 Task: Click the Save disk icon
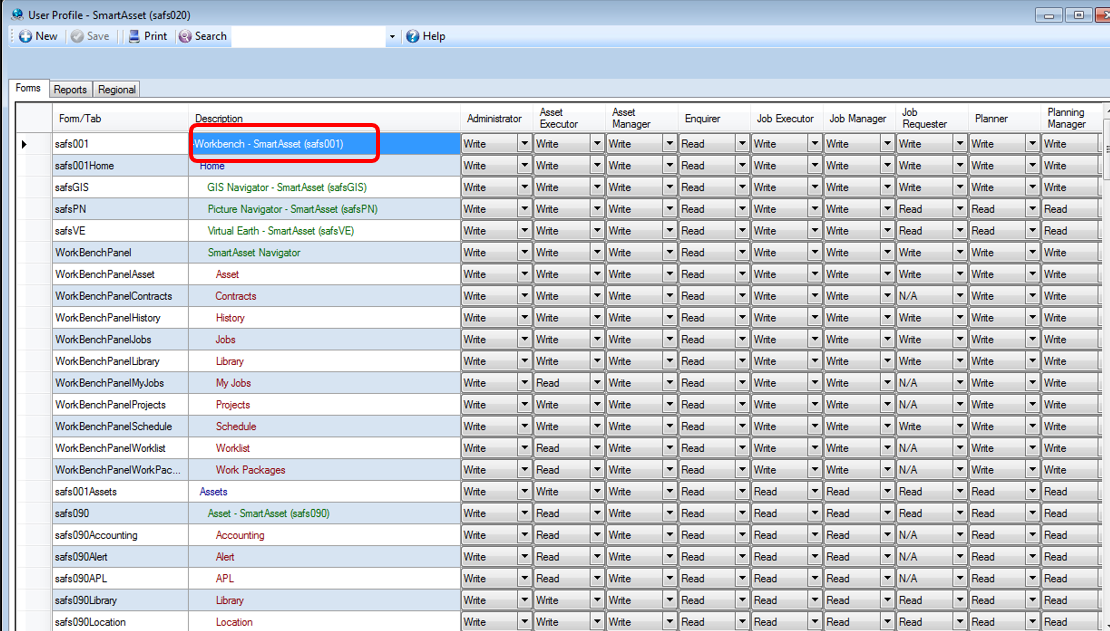[77, 36]
